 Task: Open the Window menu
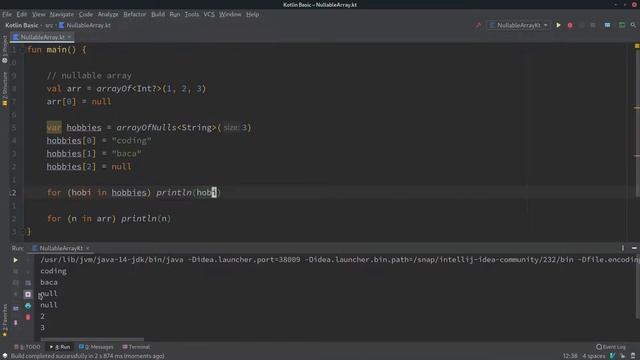click(x=230, y=14)
